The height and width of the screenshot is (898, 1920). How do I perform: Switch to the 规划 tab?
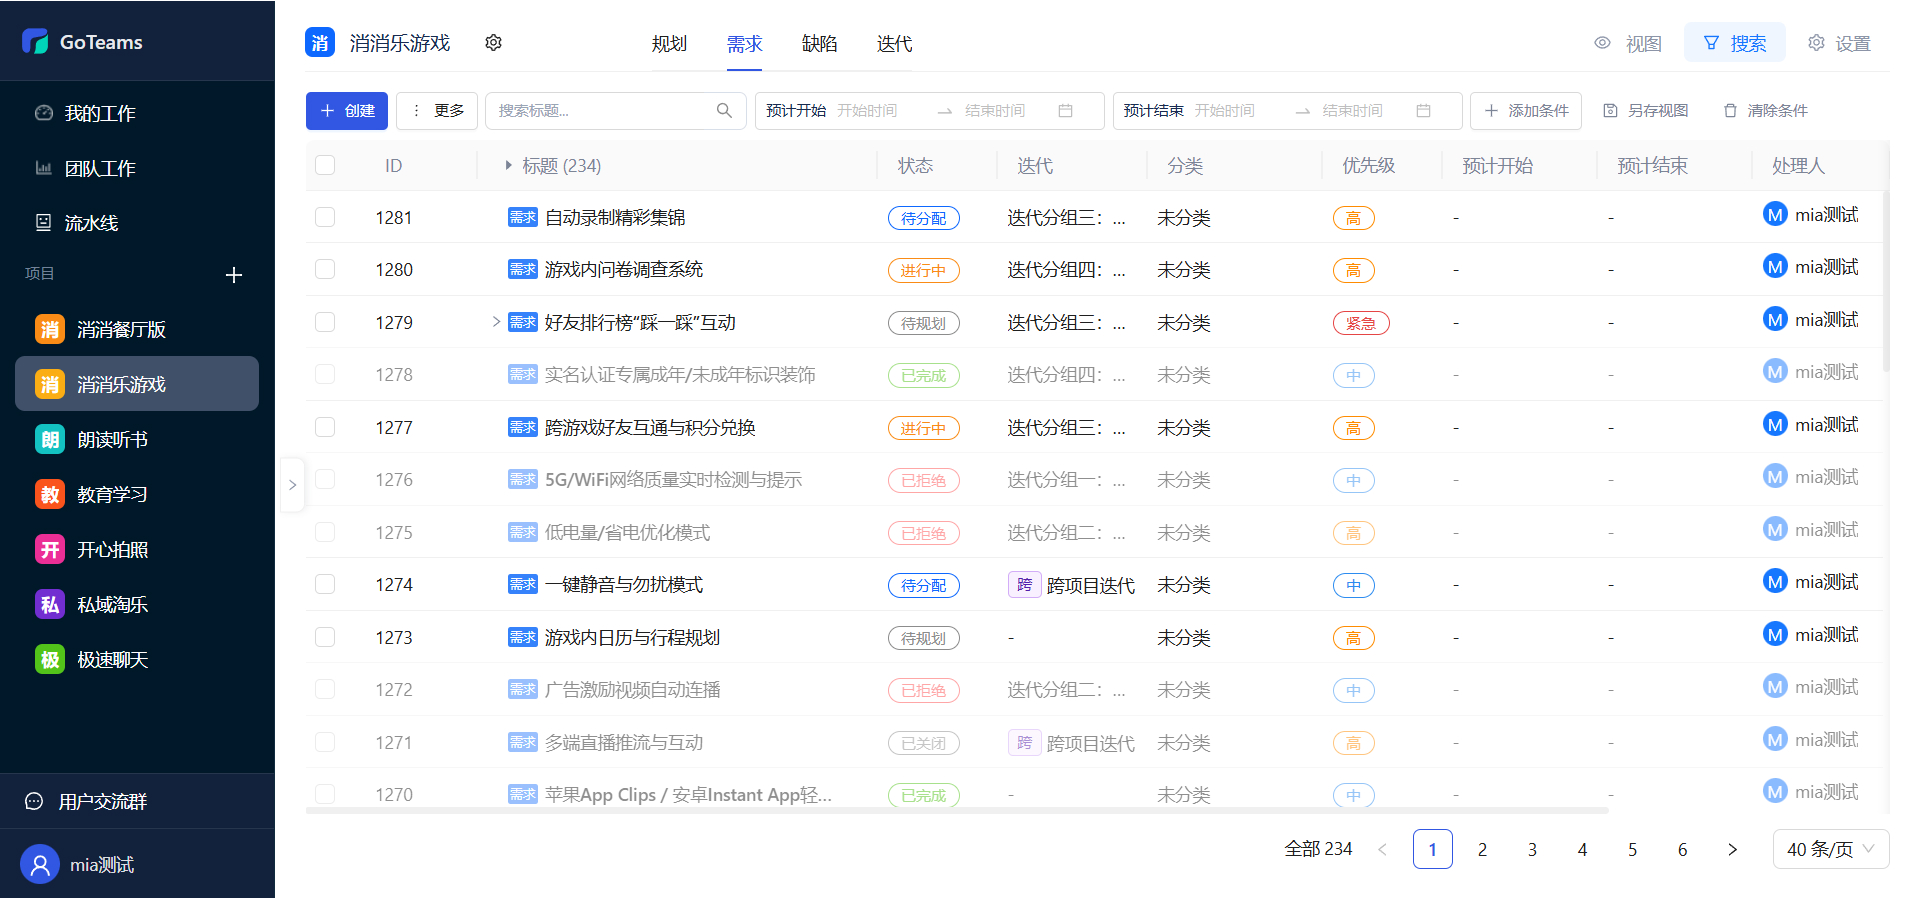point(669,44)
